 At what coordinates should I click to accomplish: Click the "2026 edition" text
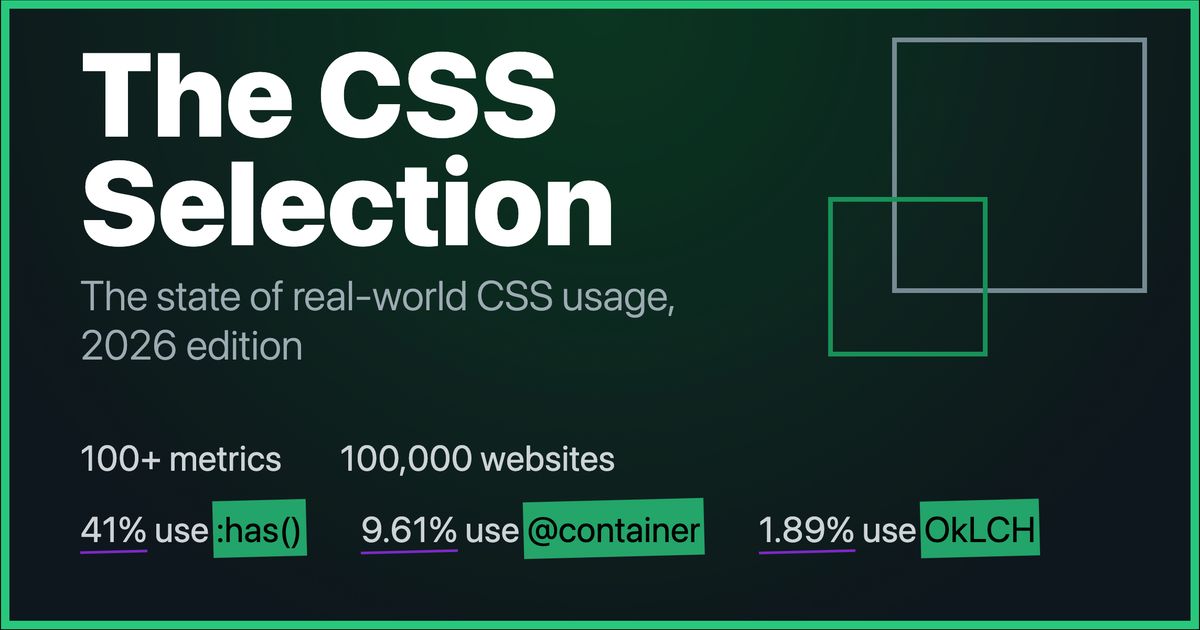(x=192, y=346)
